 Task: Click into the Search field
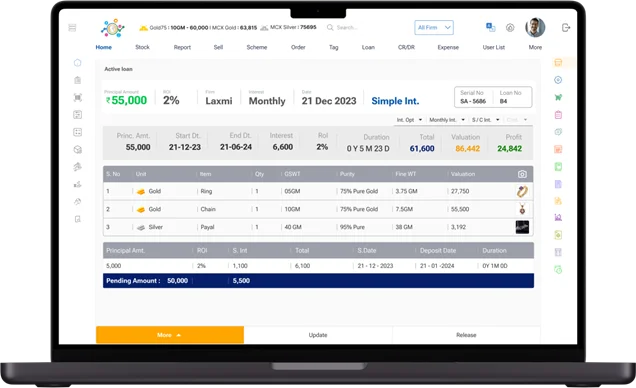[347, 28]
